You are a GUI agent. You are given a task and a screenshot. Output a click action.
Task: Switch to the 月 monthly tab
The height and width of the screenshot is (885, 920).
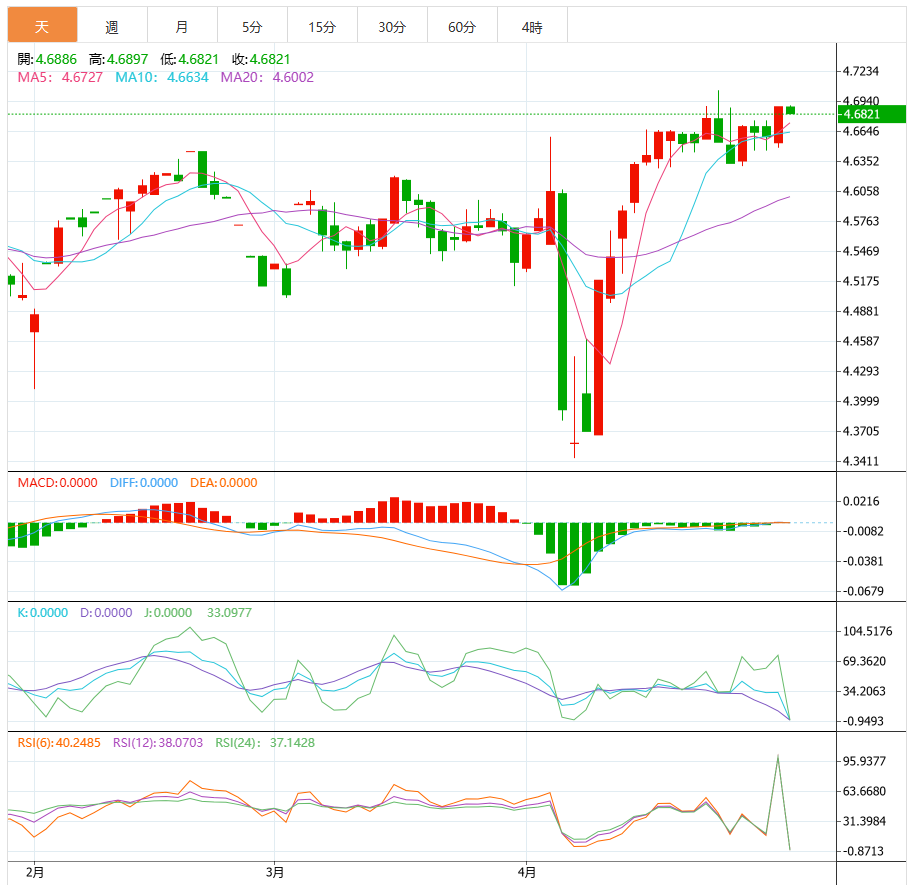[x=182, y=26]
